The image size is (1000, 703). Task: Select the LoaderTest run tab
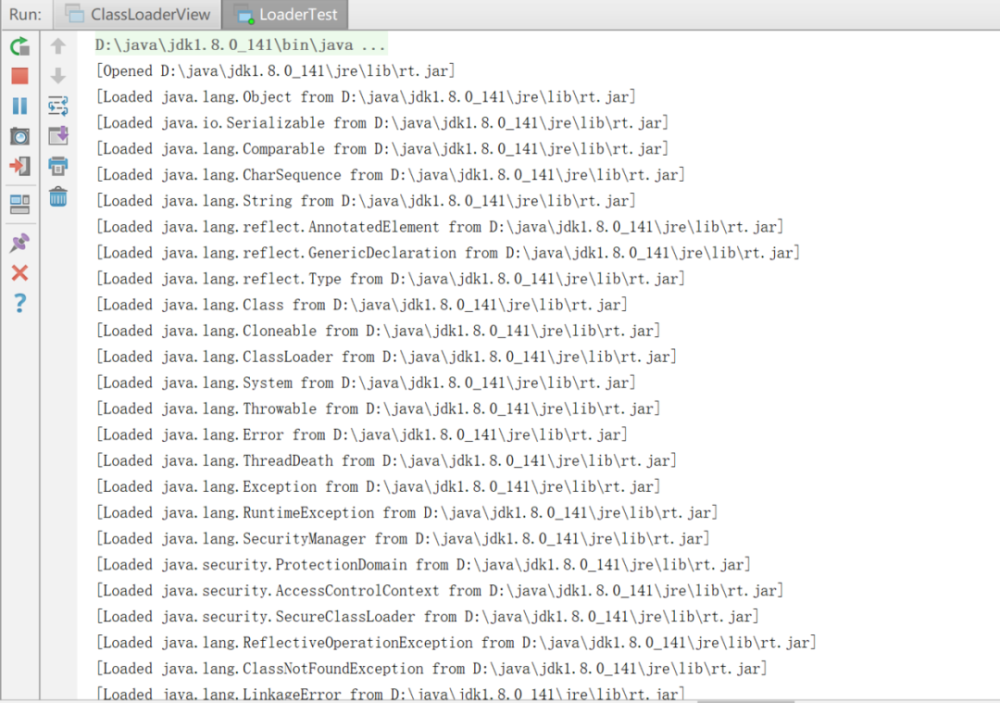(285, 15)
